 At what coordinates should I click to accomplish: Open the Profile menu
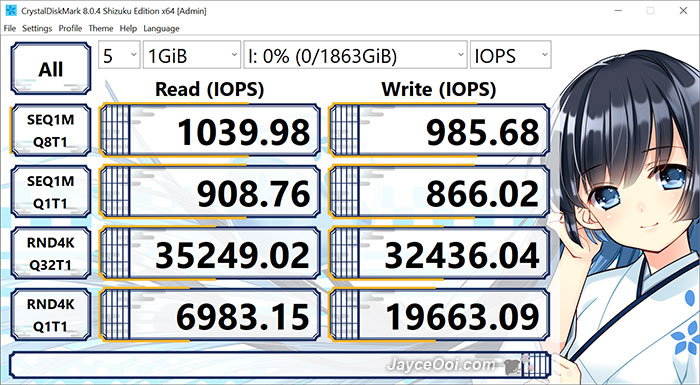coord(70,28)
